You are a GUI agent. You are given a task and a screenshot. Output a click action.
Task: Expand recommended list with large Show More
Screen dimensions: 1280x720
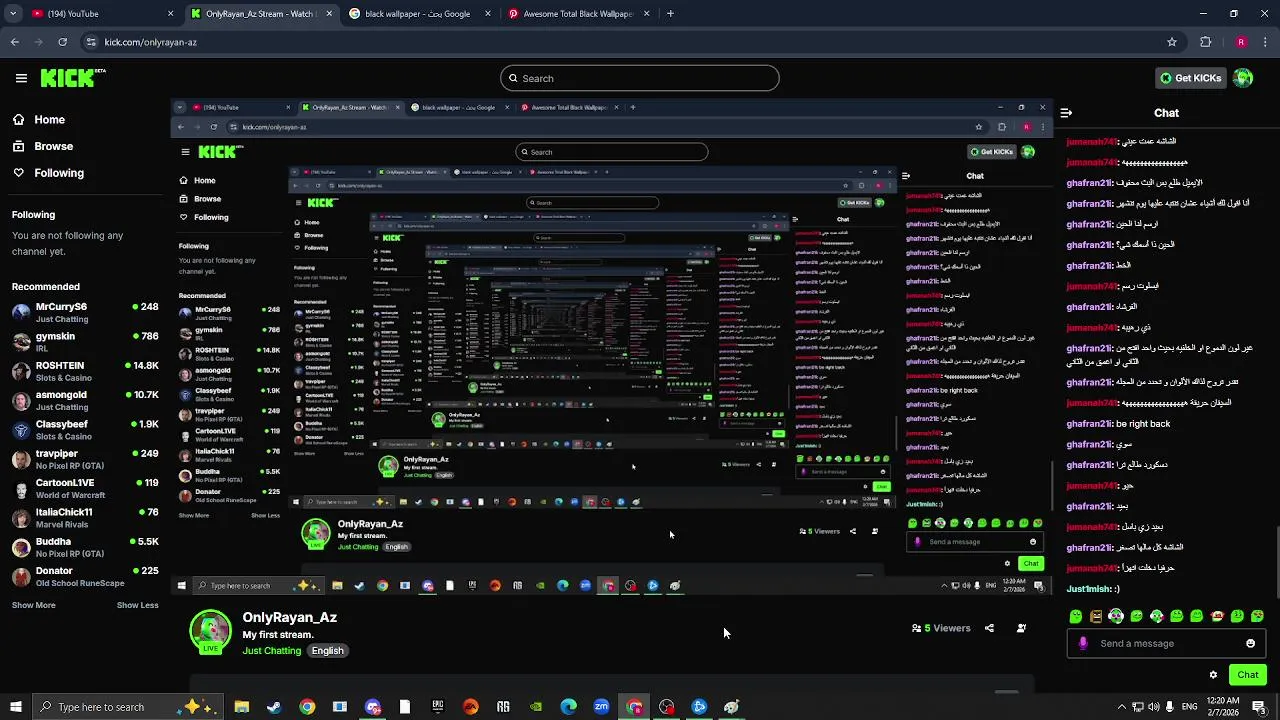point(33,605)
